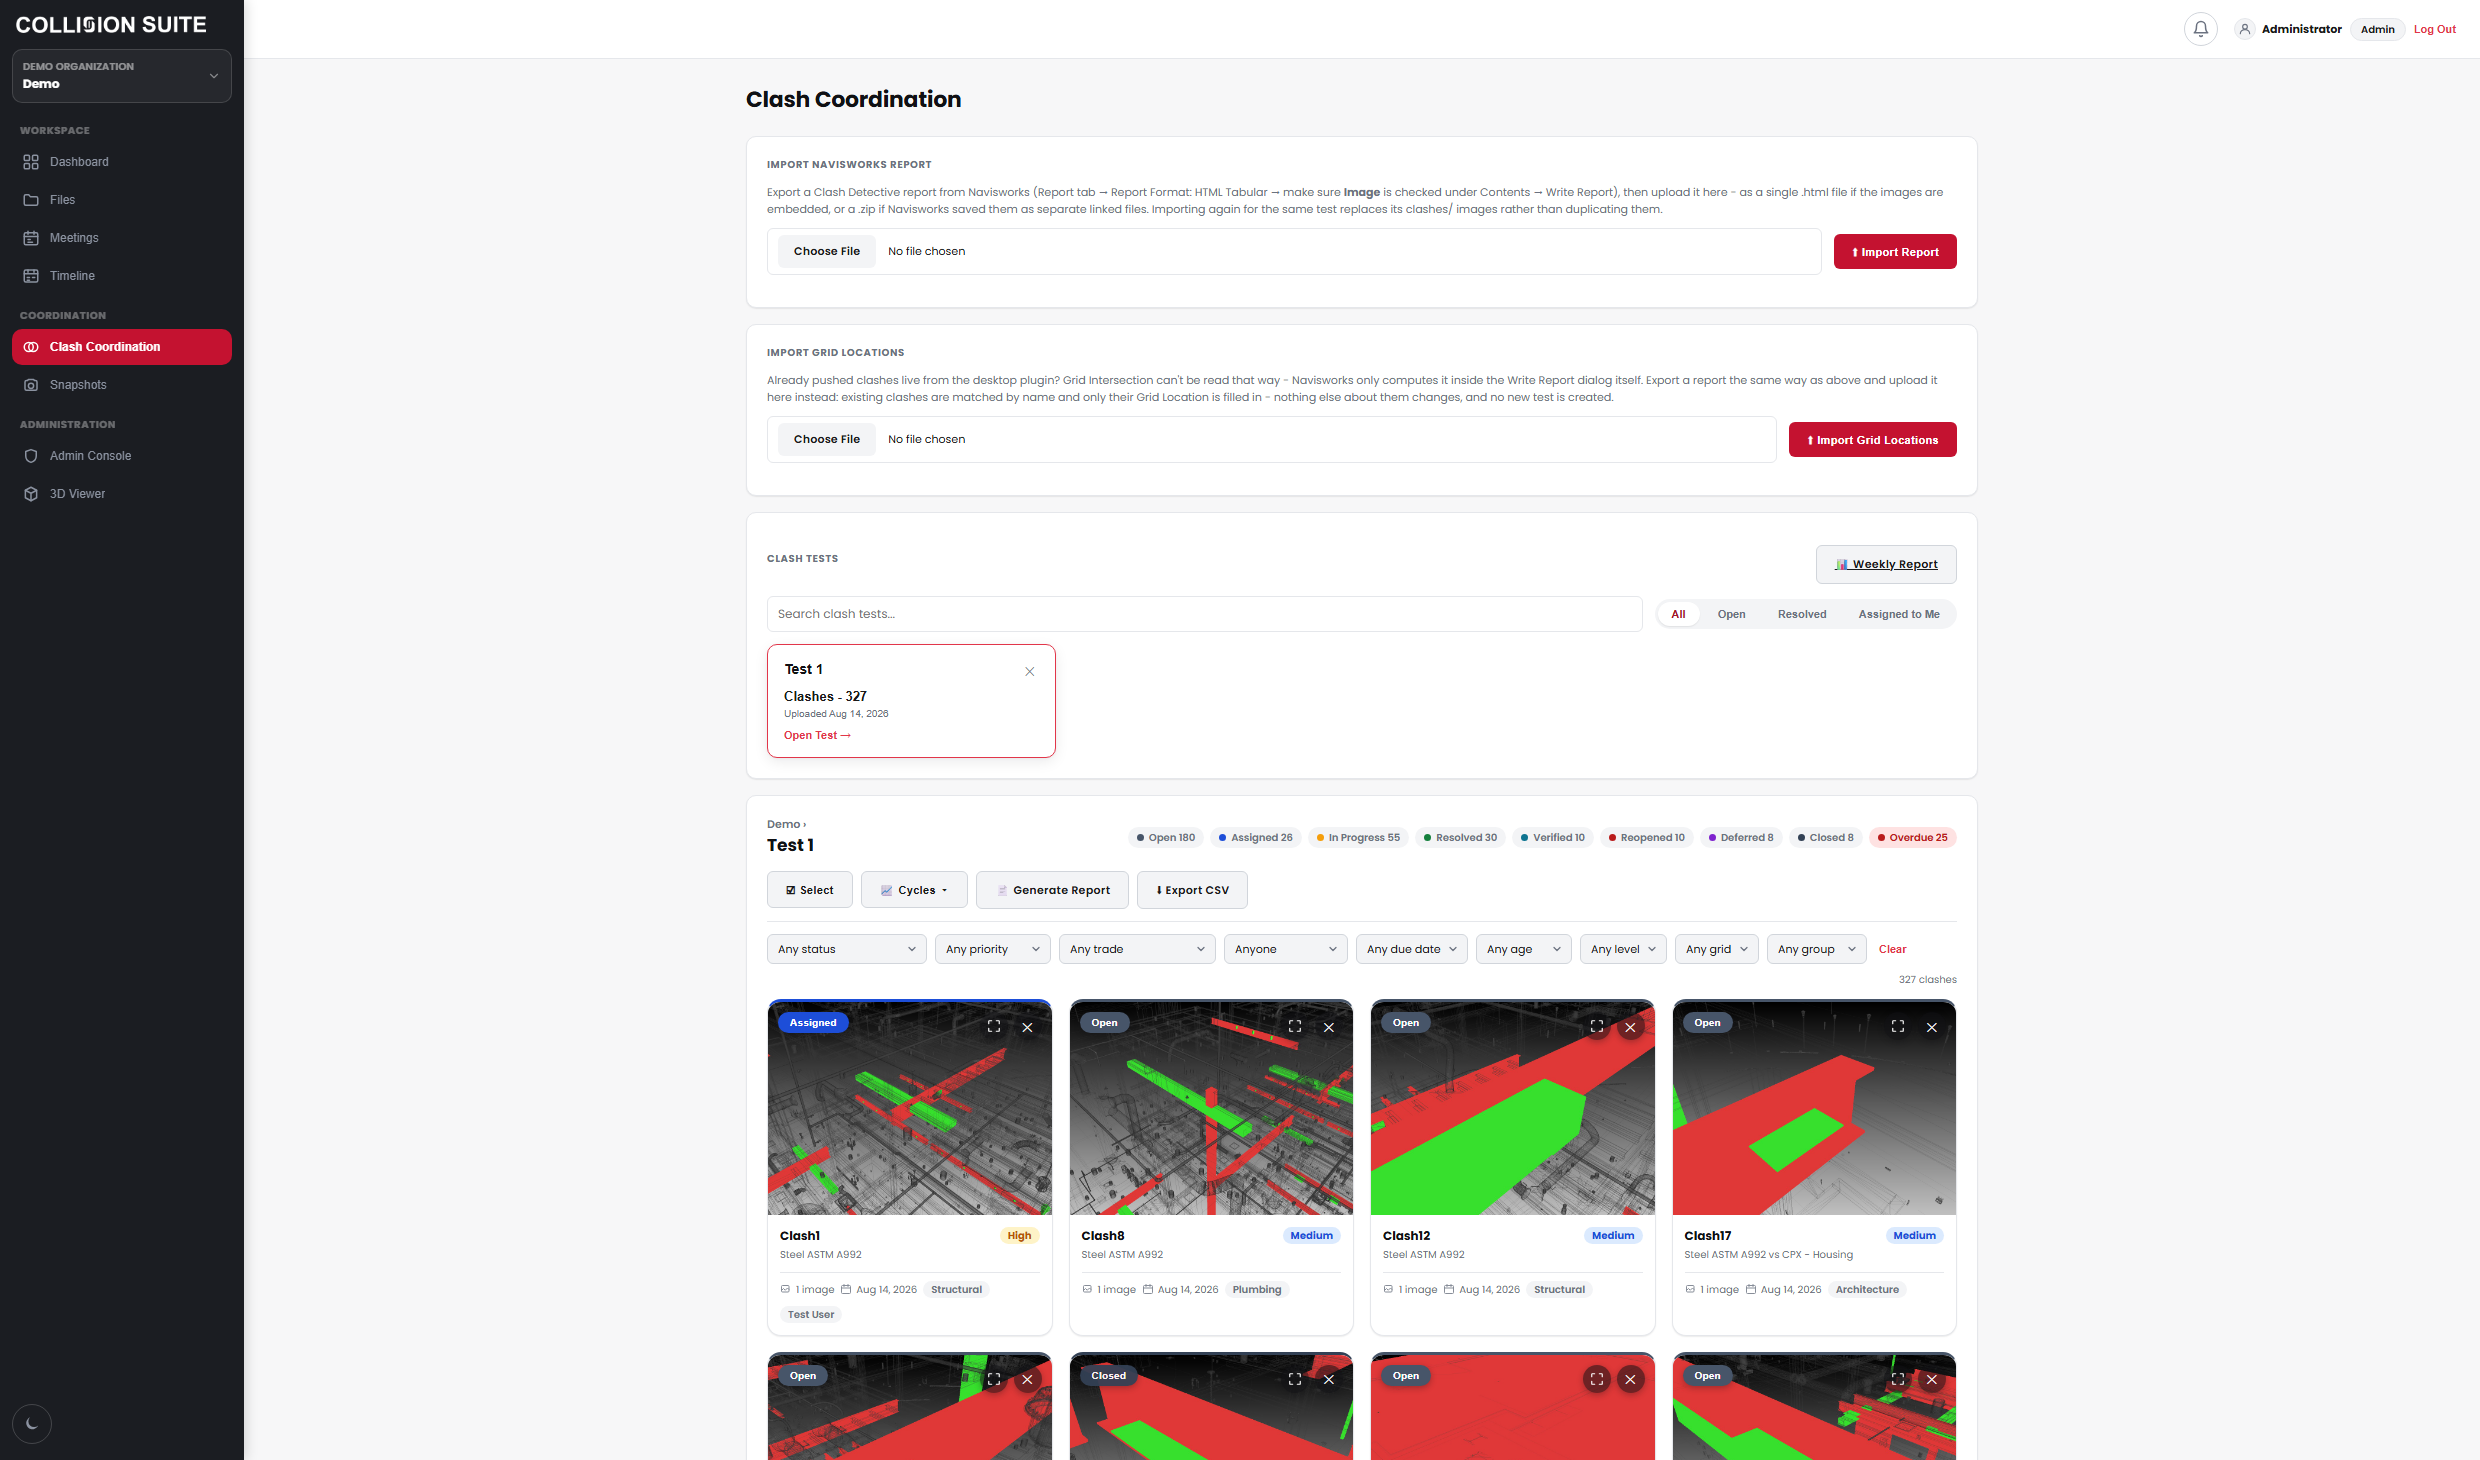Open Admin Console in sidebar

pos(122,456)
